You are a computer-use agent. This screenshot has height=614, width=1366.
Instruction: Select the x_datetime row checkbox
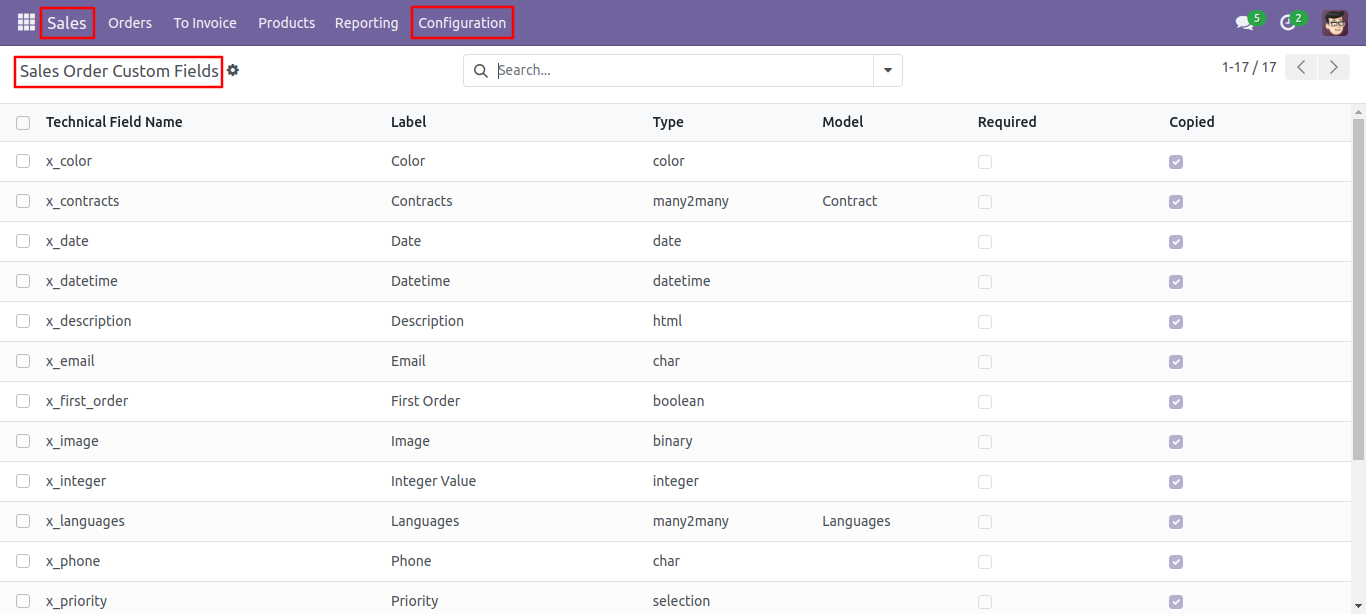[23, 281]
